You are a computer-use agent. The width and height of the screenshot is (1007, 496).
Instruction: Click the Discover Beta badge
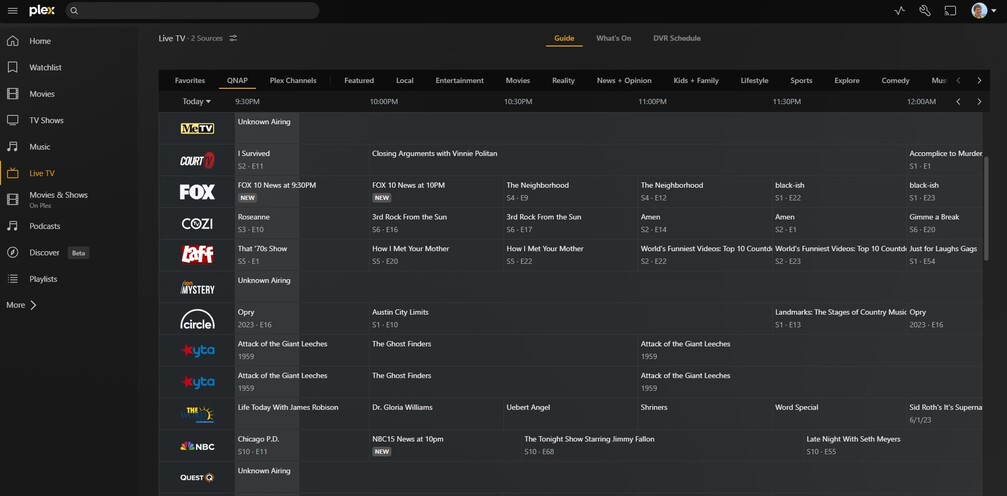pyautogui.click(x=78, y=253)
